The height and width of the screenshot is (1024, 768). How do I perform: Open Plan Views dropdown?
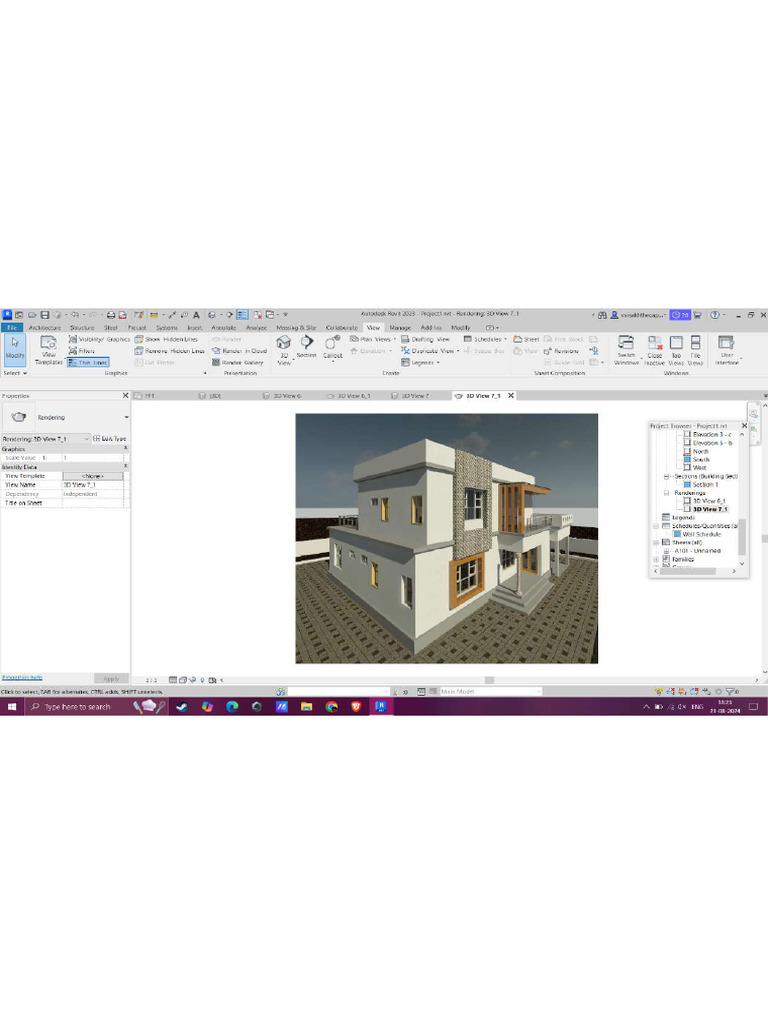(x=373, y=340)
